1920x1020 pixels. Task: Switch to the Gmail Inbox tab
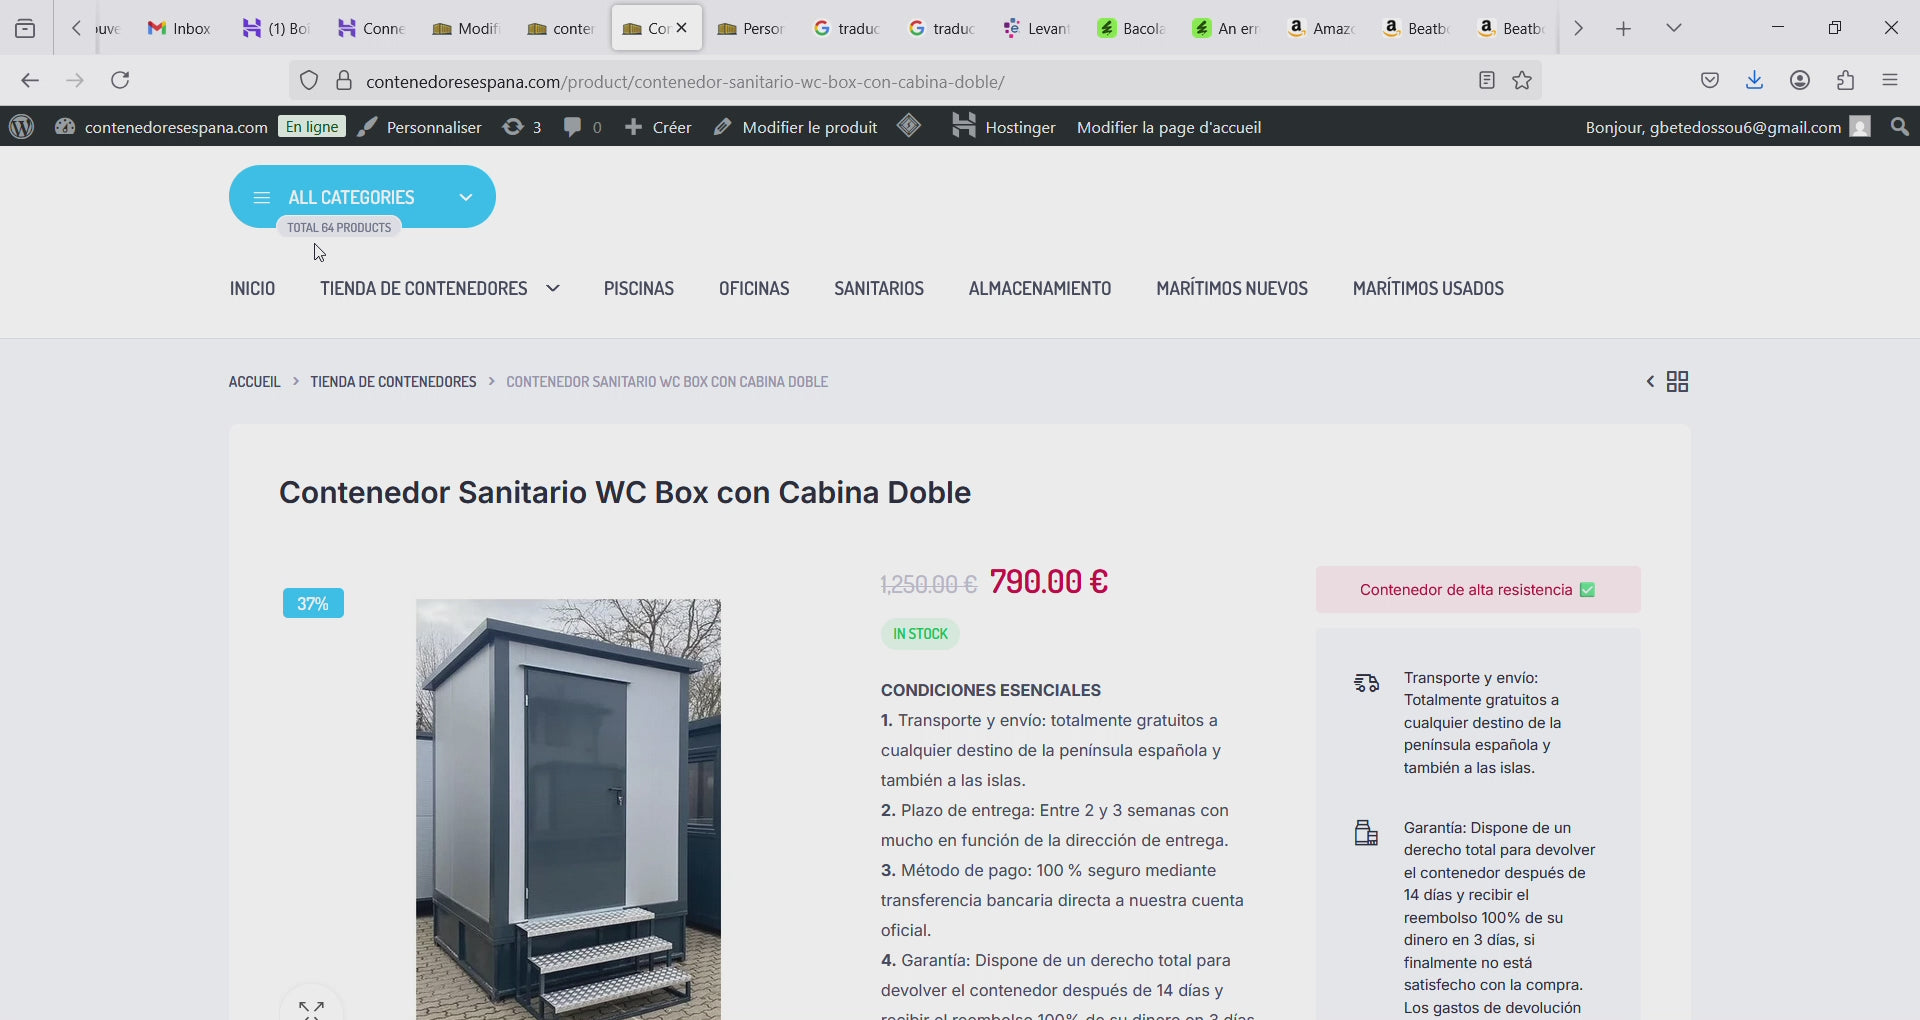(x=180, y=28)
